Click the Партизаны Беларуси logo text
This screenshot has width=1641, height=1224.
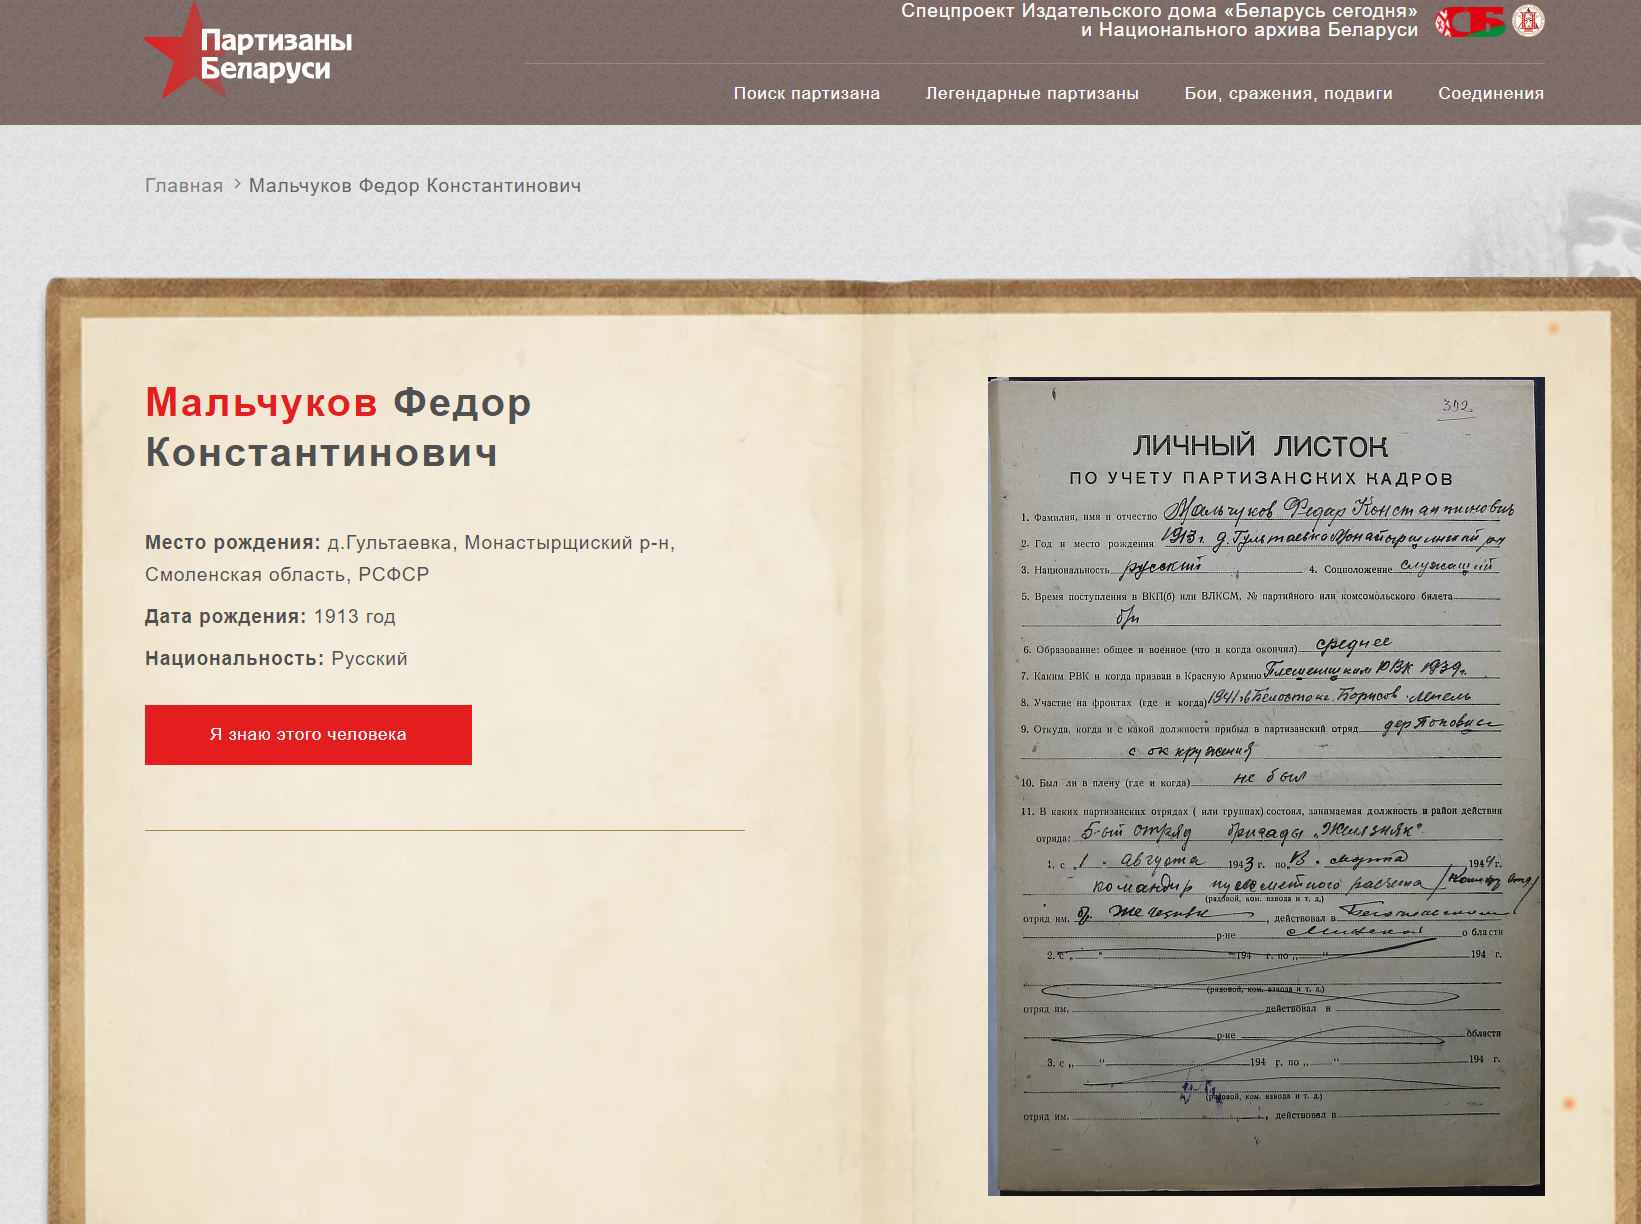pyautogui.click(x=276, y=55)
